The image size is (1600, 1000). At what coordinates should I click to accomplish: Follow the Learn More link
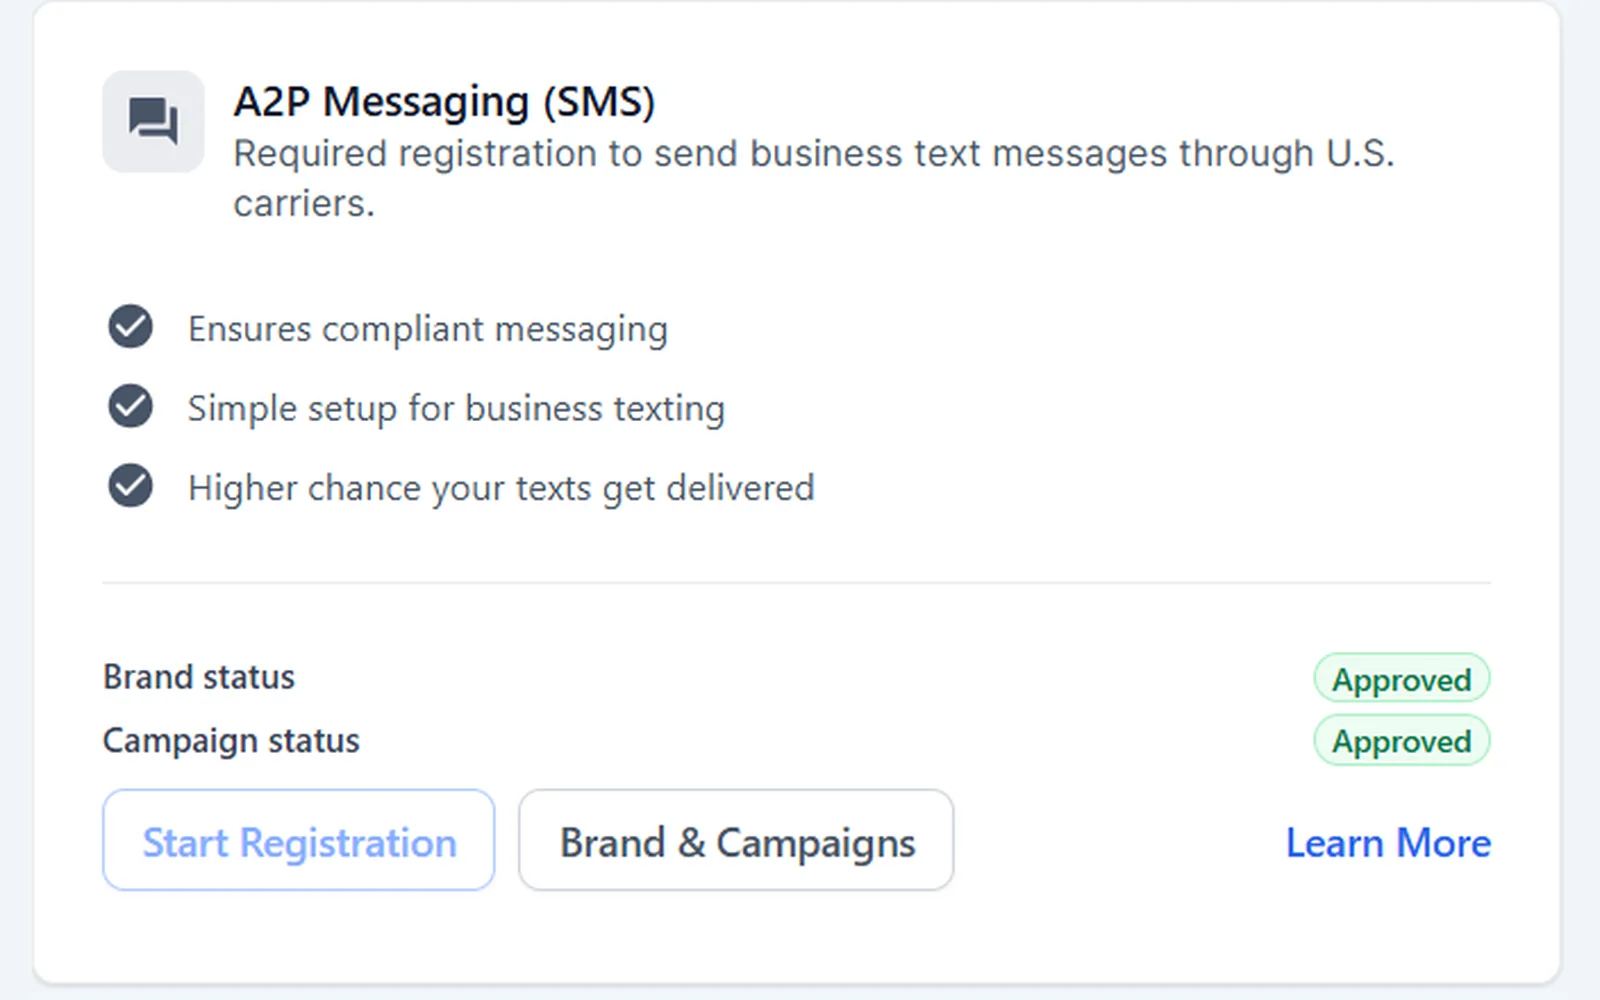tap(1388, 842)
